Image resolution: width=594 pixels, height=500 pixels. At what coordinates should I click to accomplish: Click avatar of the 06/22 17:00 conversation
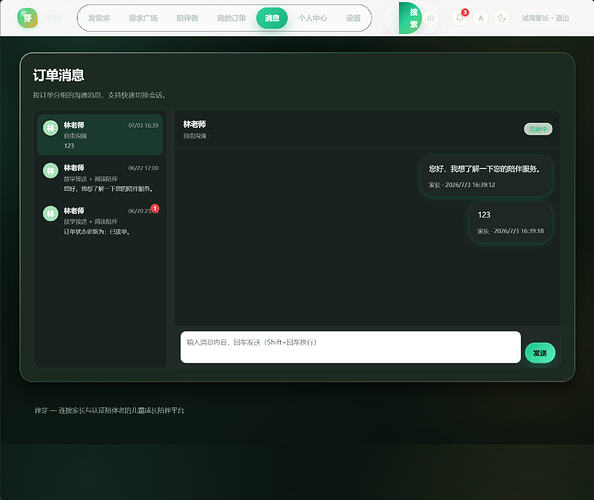[x=50, y=171]
